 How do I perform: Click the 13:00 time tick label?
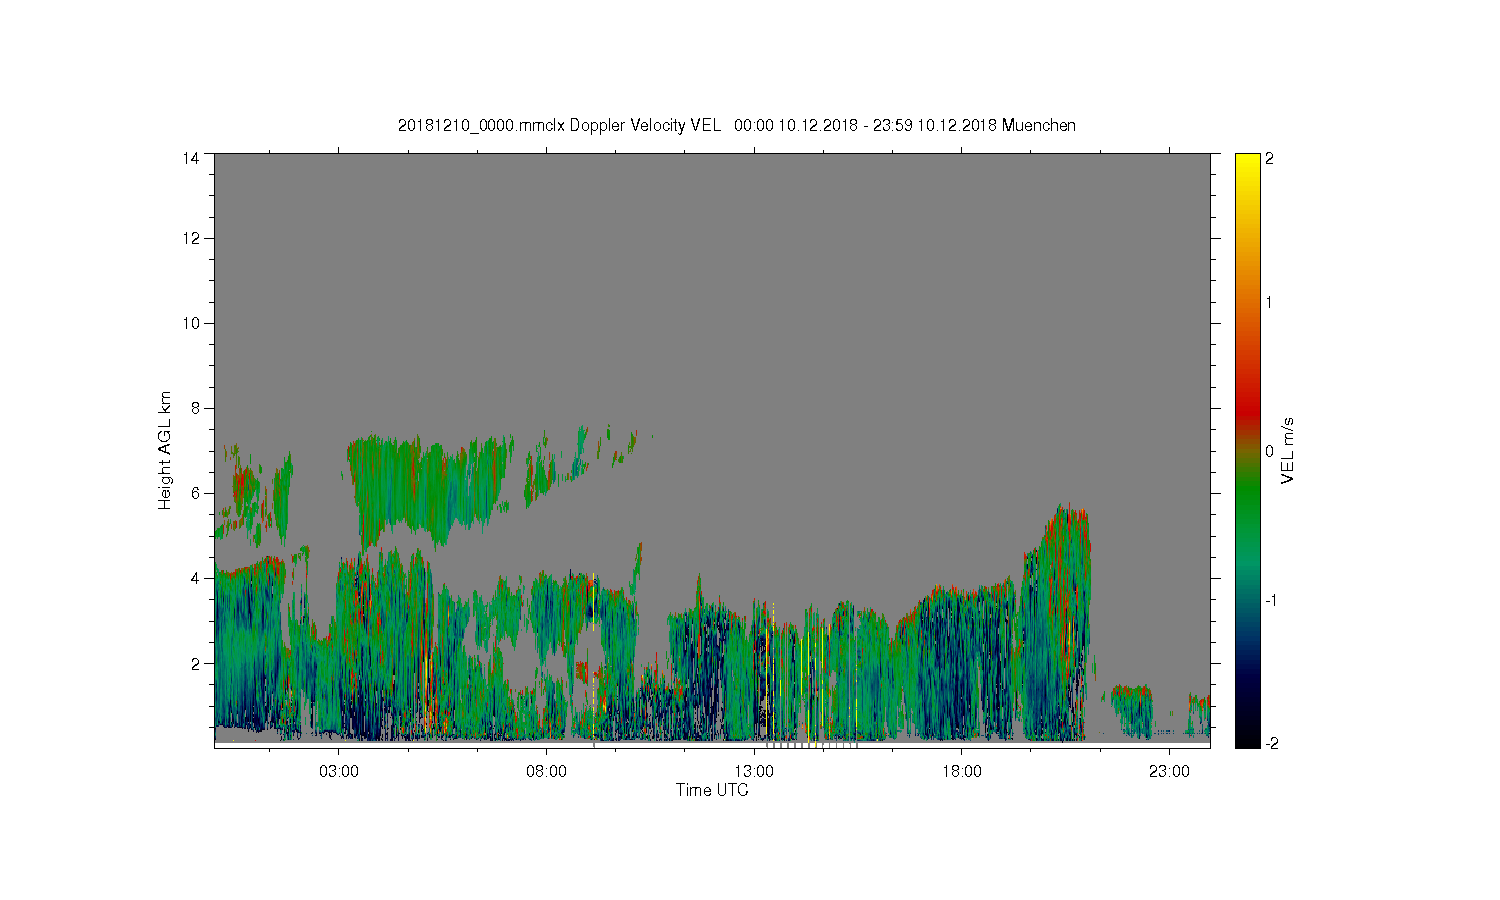754,771
